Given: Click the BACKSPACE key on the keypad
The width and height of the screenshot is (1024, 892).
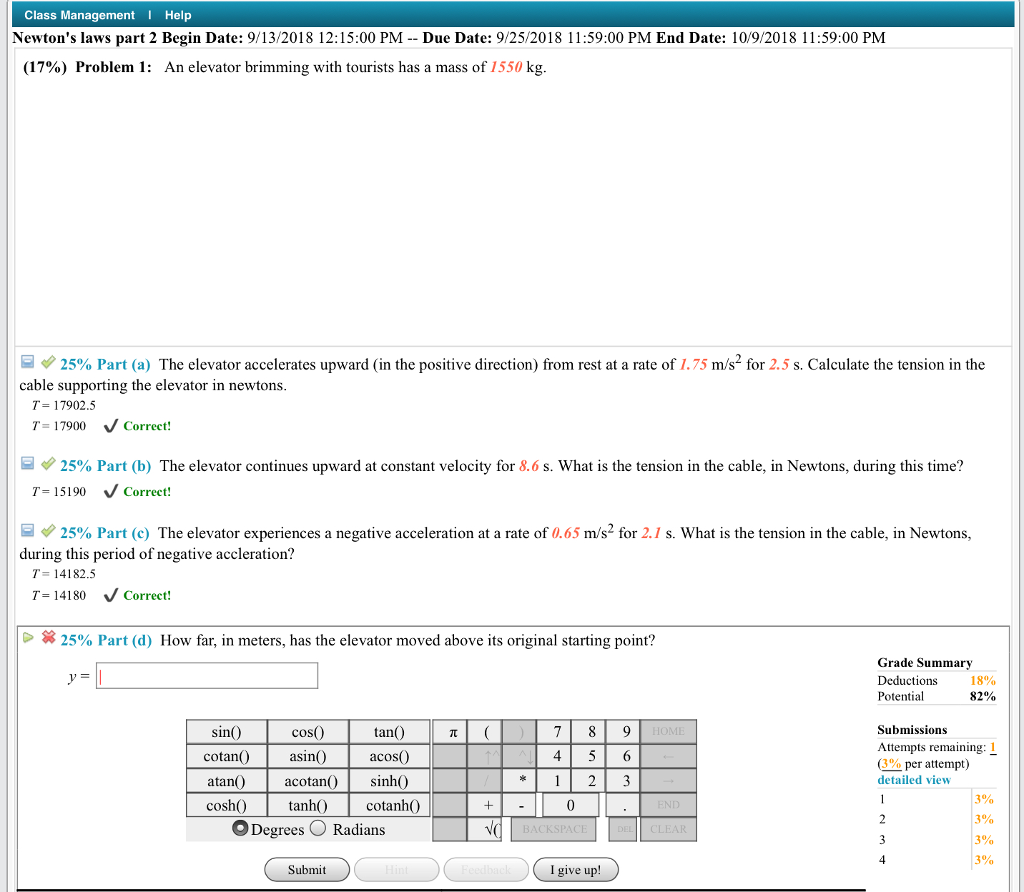Looking at the screenshot, I should [x=553, y=829].
